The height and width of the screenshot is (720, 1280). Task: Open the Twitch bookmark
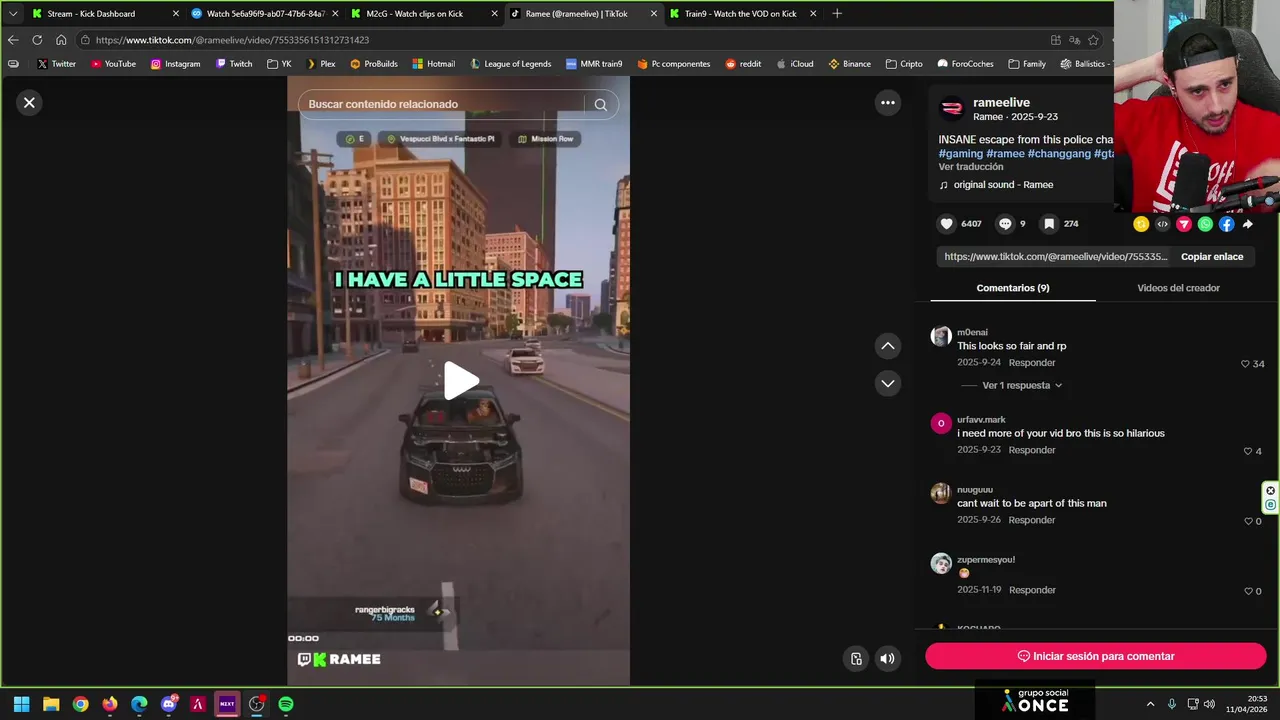point(234,64)
